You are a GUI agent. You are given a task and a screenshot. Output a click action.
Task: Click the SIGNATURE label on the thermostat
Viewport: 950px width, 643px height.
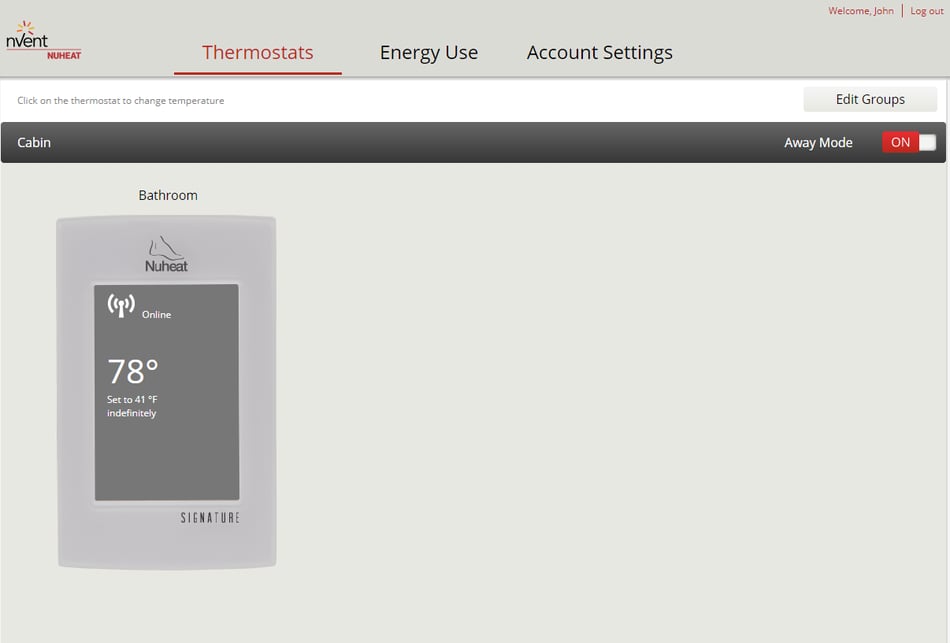(x=210, y=518)
